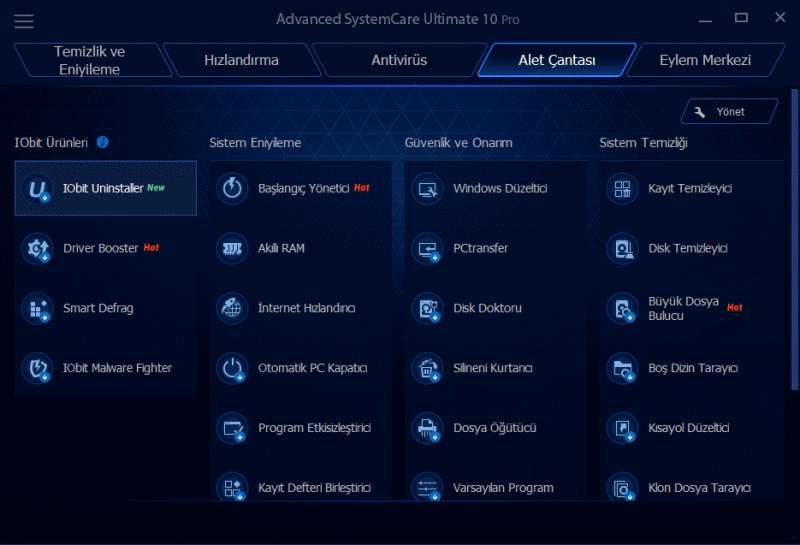Click the Varsayılan Program label

tap(503, 488)
